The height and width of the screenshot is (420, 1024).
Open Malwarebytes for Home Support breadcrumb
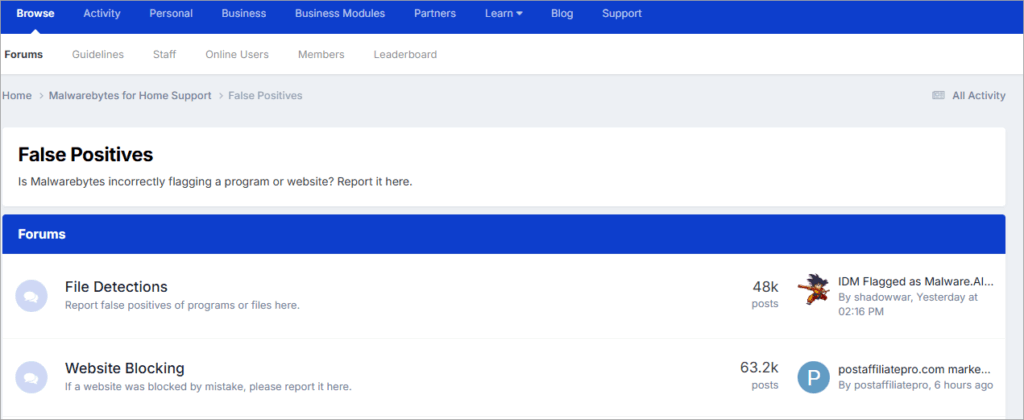130,95
